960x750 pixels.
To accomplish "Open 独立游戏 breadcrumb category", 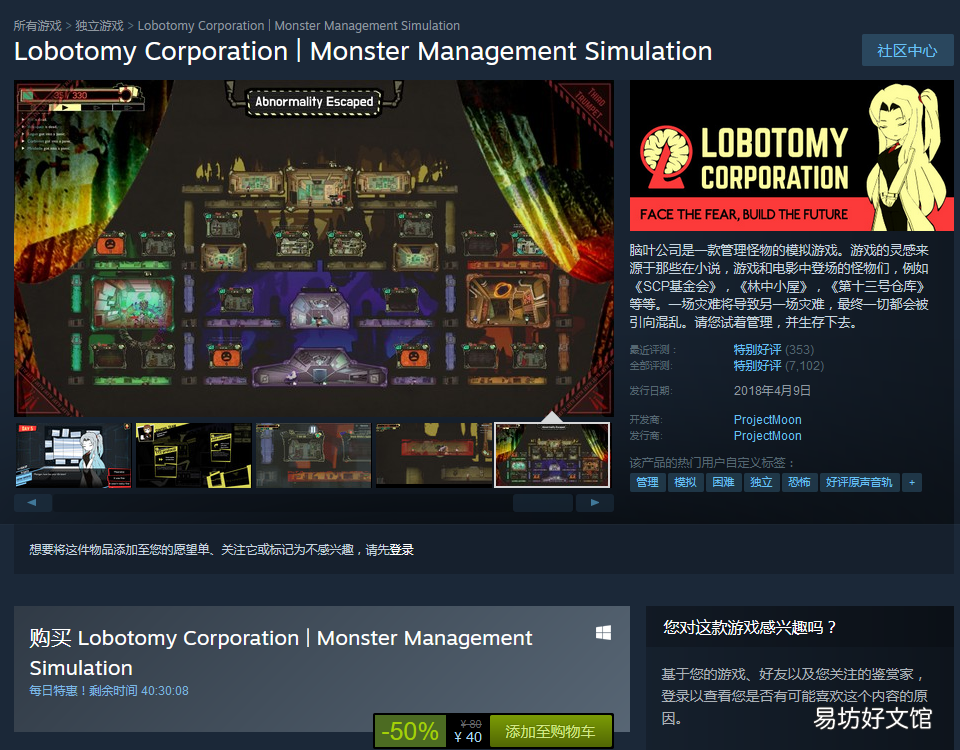I will point(99,26).
